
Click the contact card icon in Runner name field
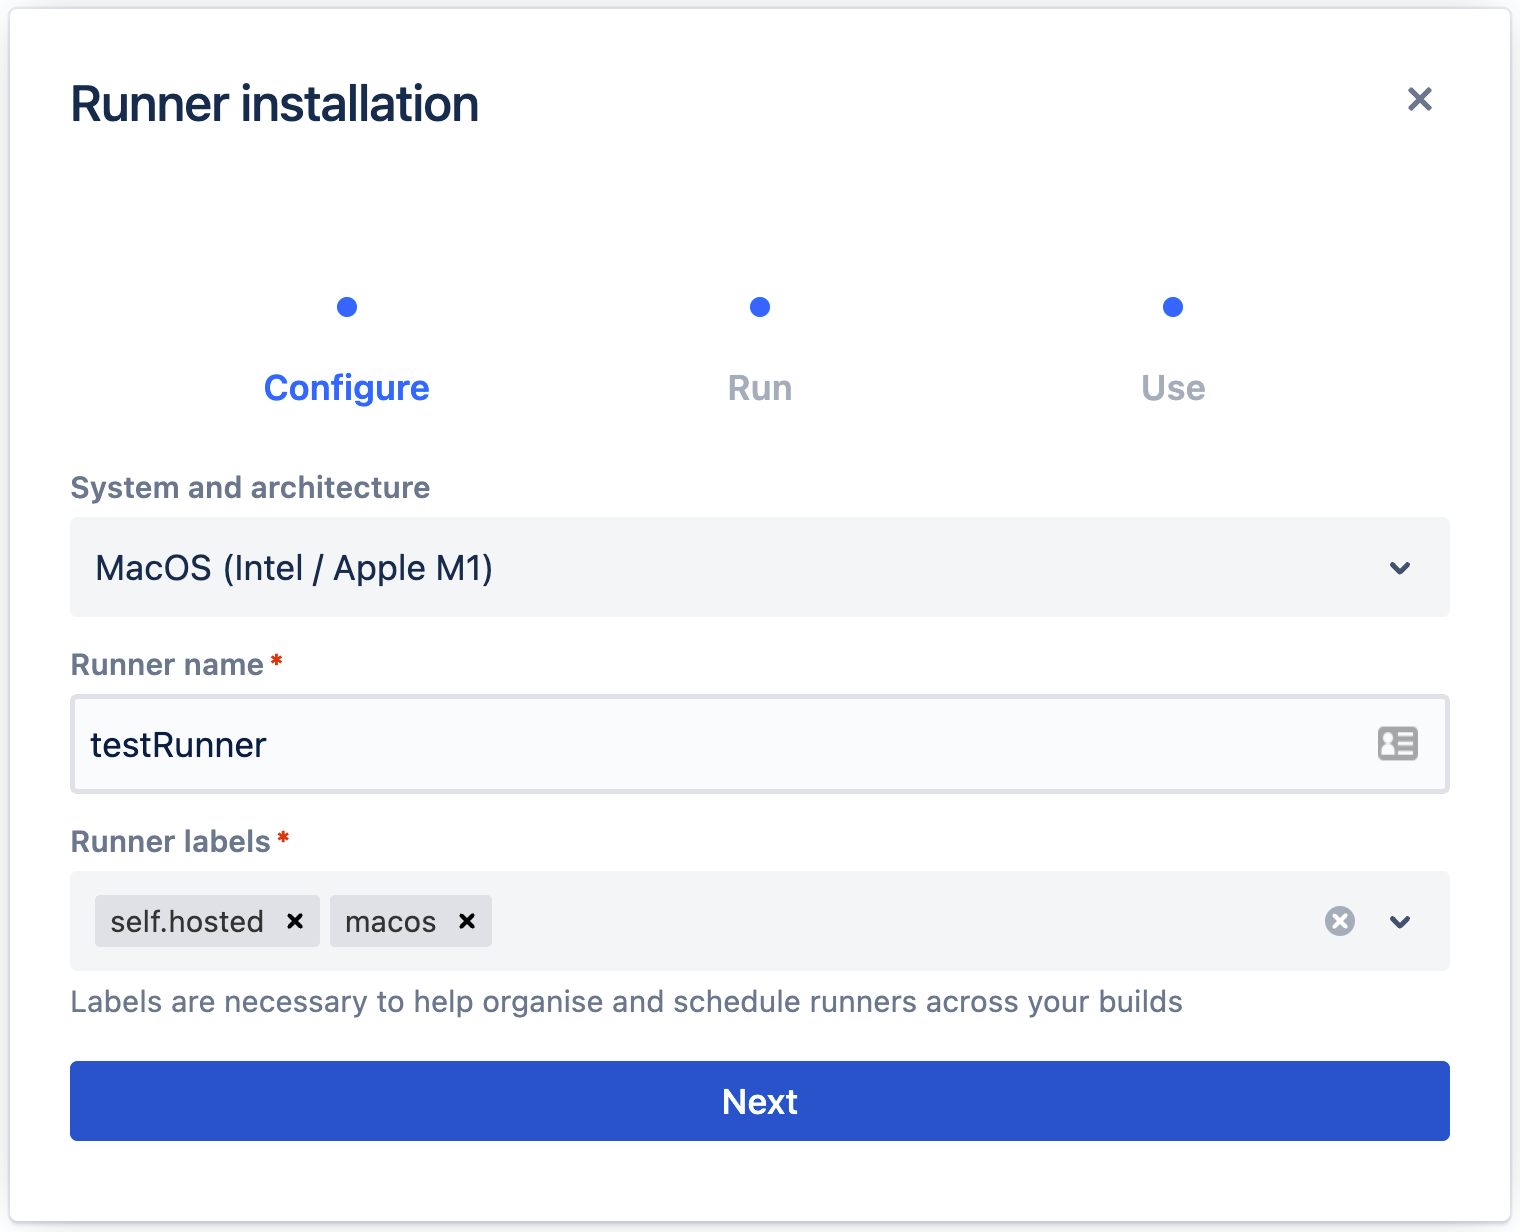click(1397, 744)
